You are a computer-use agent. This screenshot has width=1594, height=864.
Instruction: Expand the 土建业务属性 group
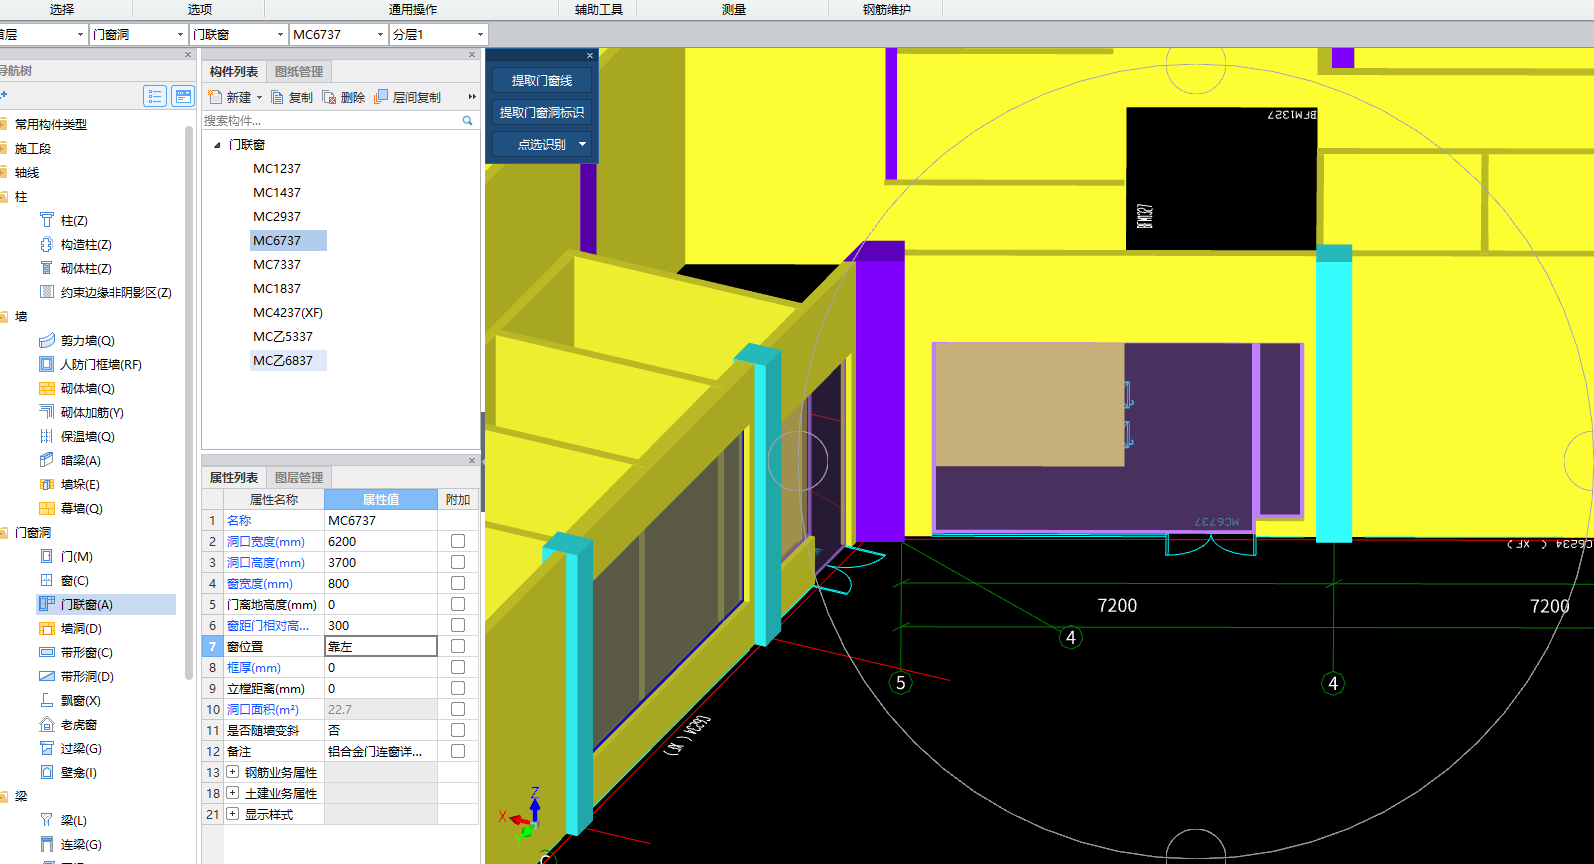click(233, 793)
